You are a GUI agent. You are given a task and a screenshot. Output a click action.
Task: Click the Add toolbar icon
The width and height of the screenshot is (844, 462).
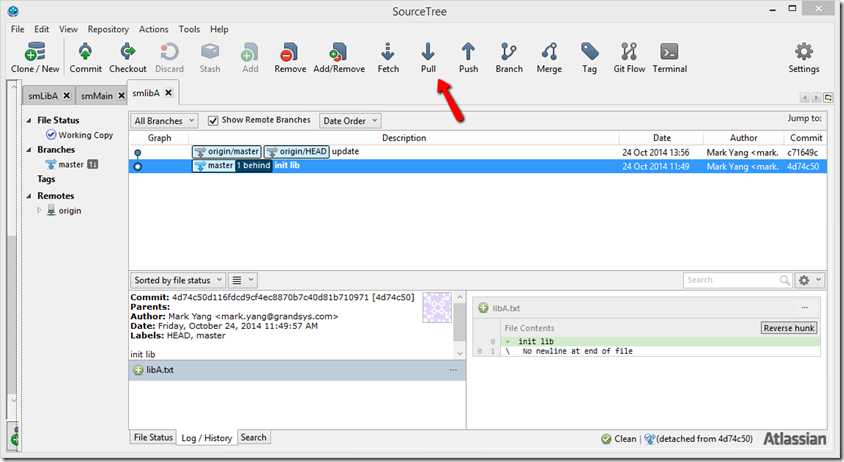(x=250, y=58)
